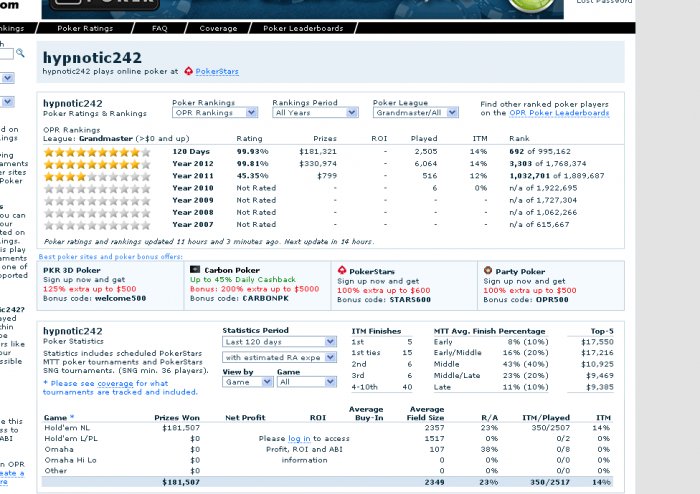
Task: Click the star rating for 120 Days row
Action: tap(97, 152)
